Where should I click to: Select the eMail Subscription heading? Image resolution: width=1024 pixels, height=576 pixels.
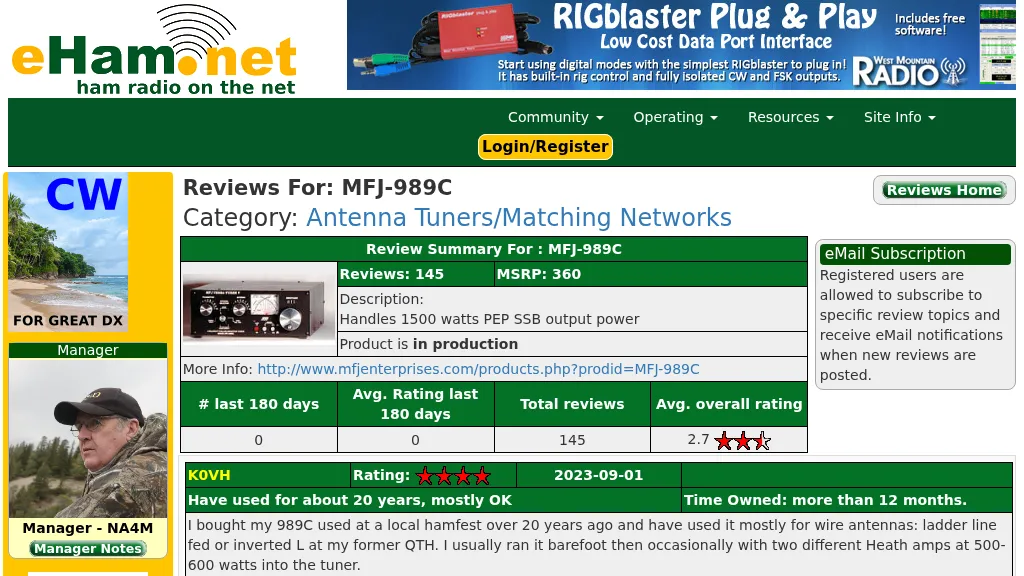click(x=915, y=253)
